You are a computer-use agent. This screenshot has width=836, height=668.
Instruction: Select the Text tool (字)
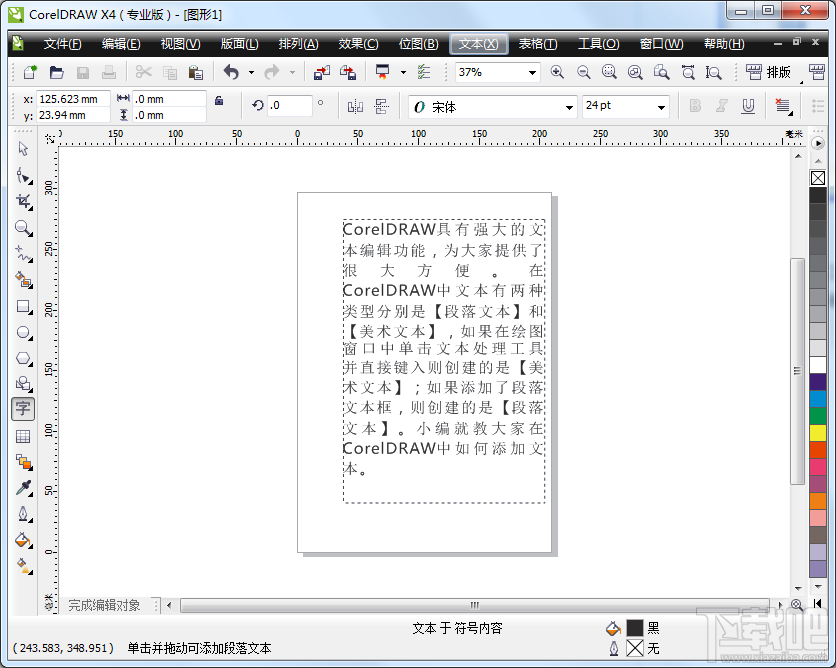(x=23, y=409)
